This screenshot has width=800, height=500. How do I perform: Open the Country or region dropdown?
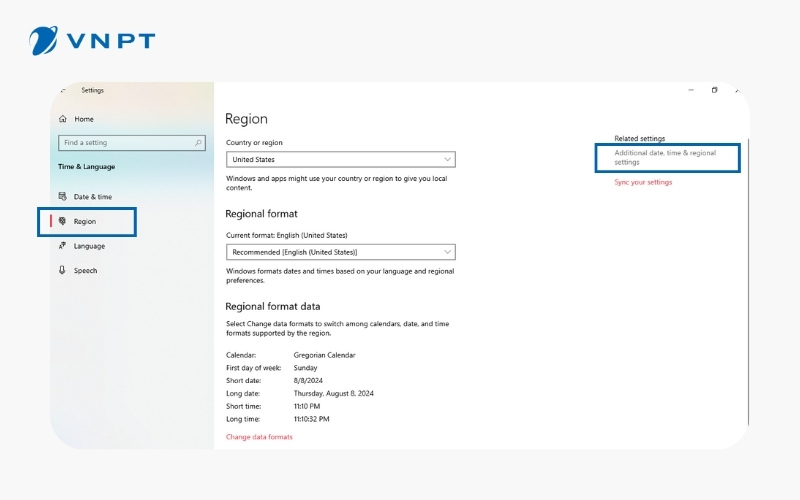[x=340, y=159]
